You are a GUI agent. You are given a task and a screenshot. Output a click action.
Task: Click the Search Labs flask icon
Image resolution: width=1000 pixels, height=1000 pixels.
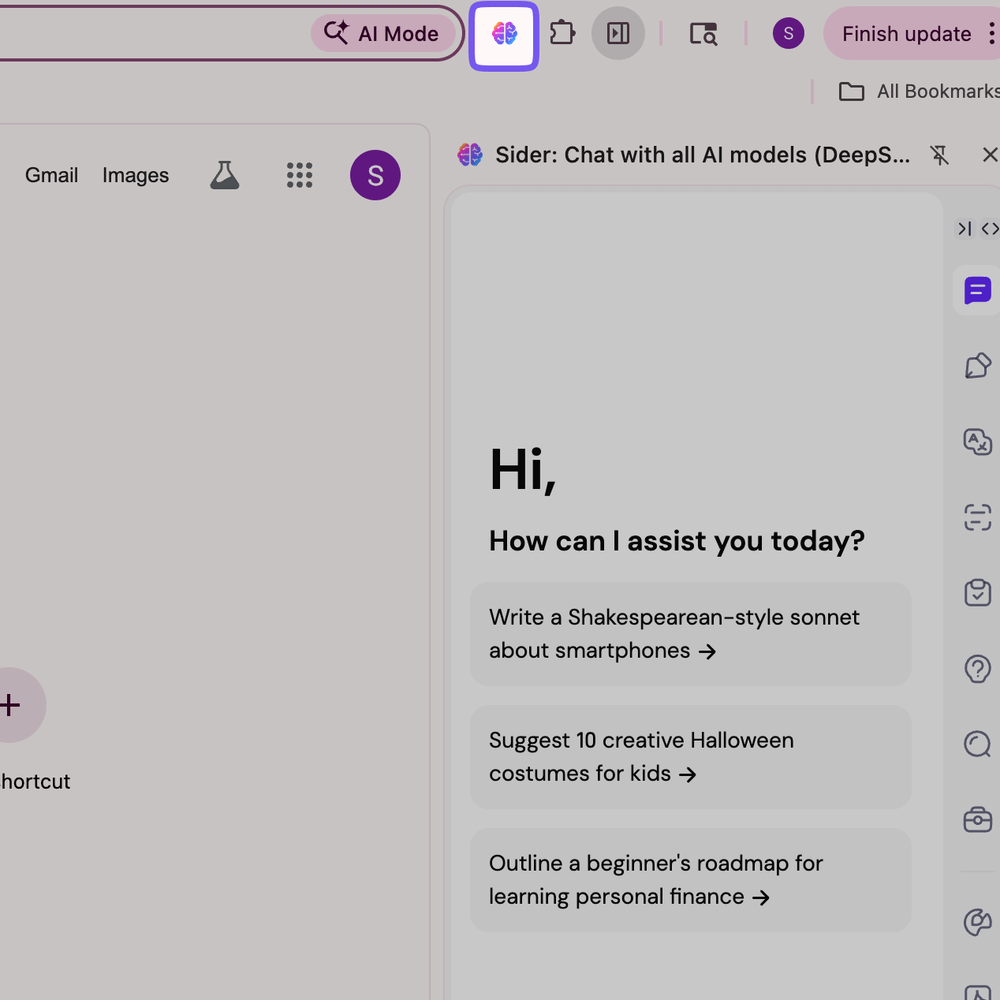224,175
